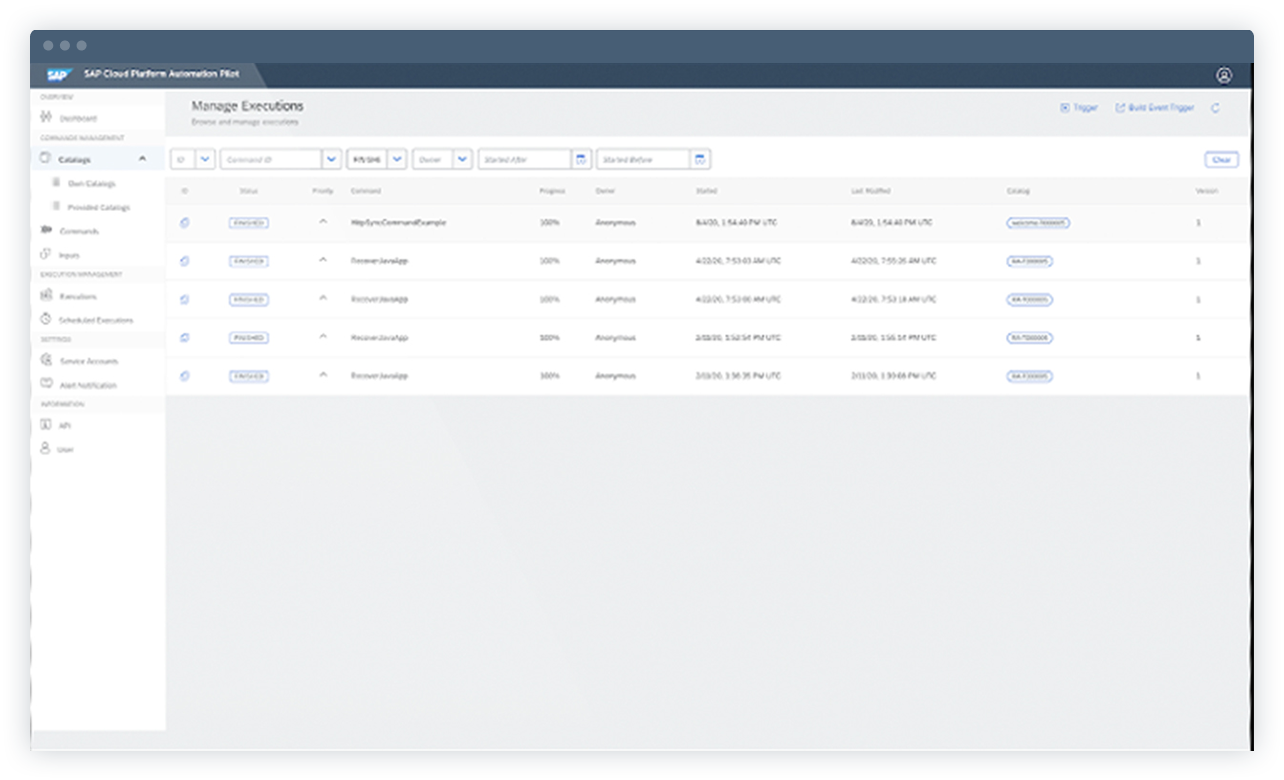Screen dimensions: 1284x780
Task: Click the Scheduled Executions clock icon
Action: coord(45,319)
